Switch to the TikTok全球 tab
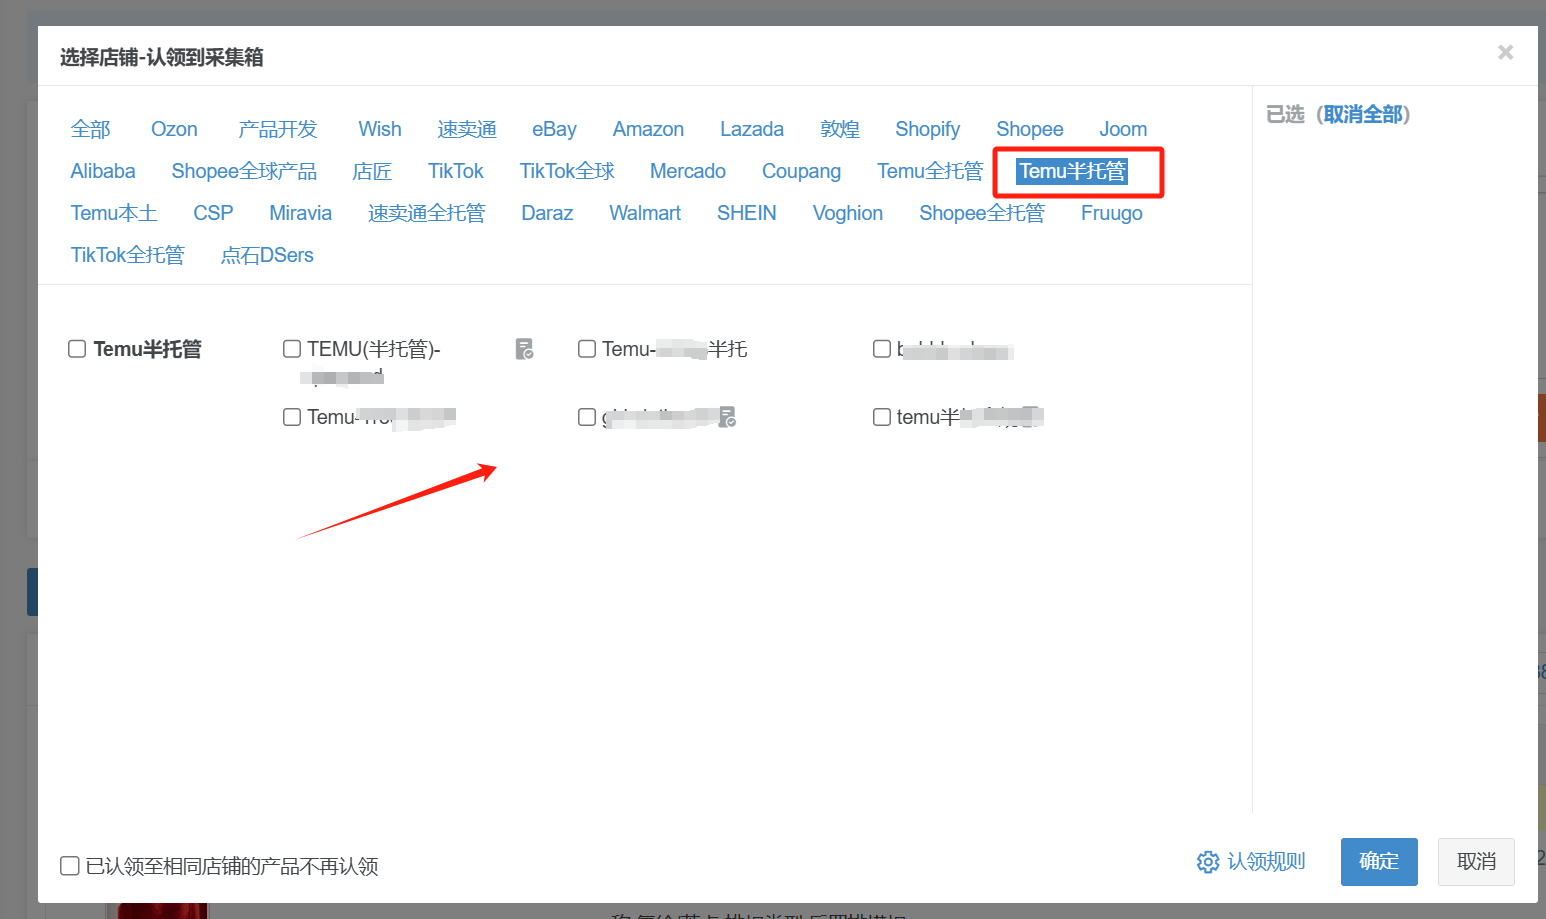1546x919 pixels. tap(567, 171)
